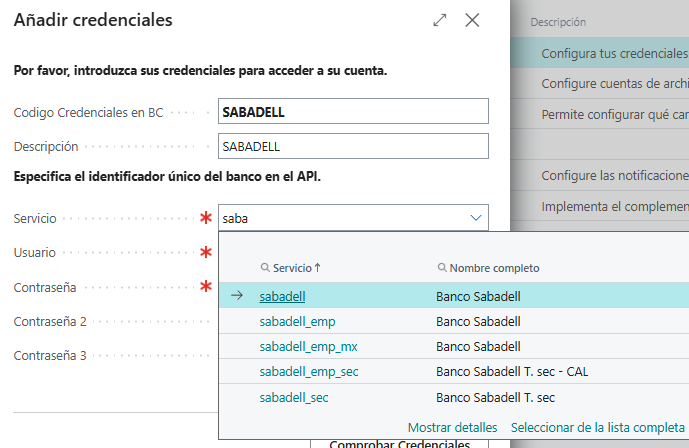This screenshot has height=448, width=689.
Task: Expand the dialog to full screen
Action: click(439, 20)
